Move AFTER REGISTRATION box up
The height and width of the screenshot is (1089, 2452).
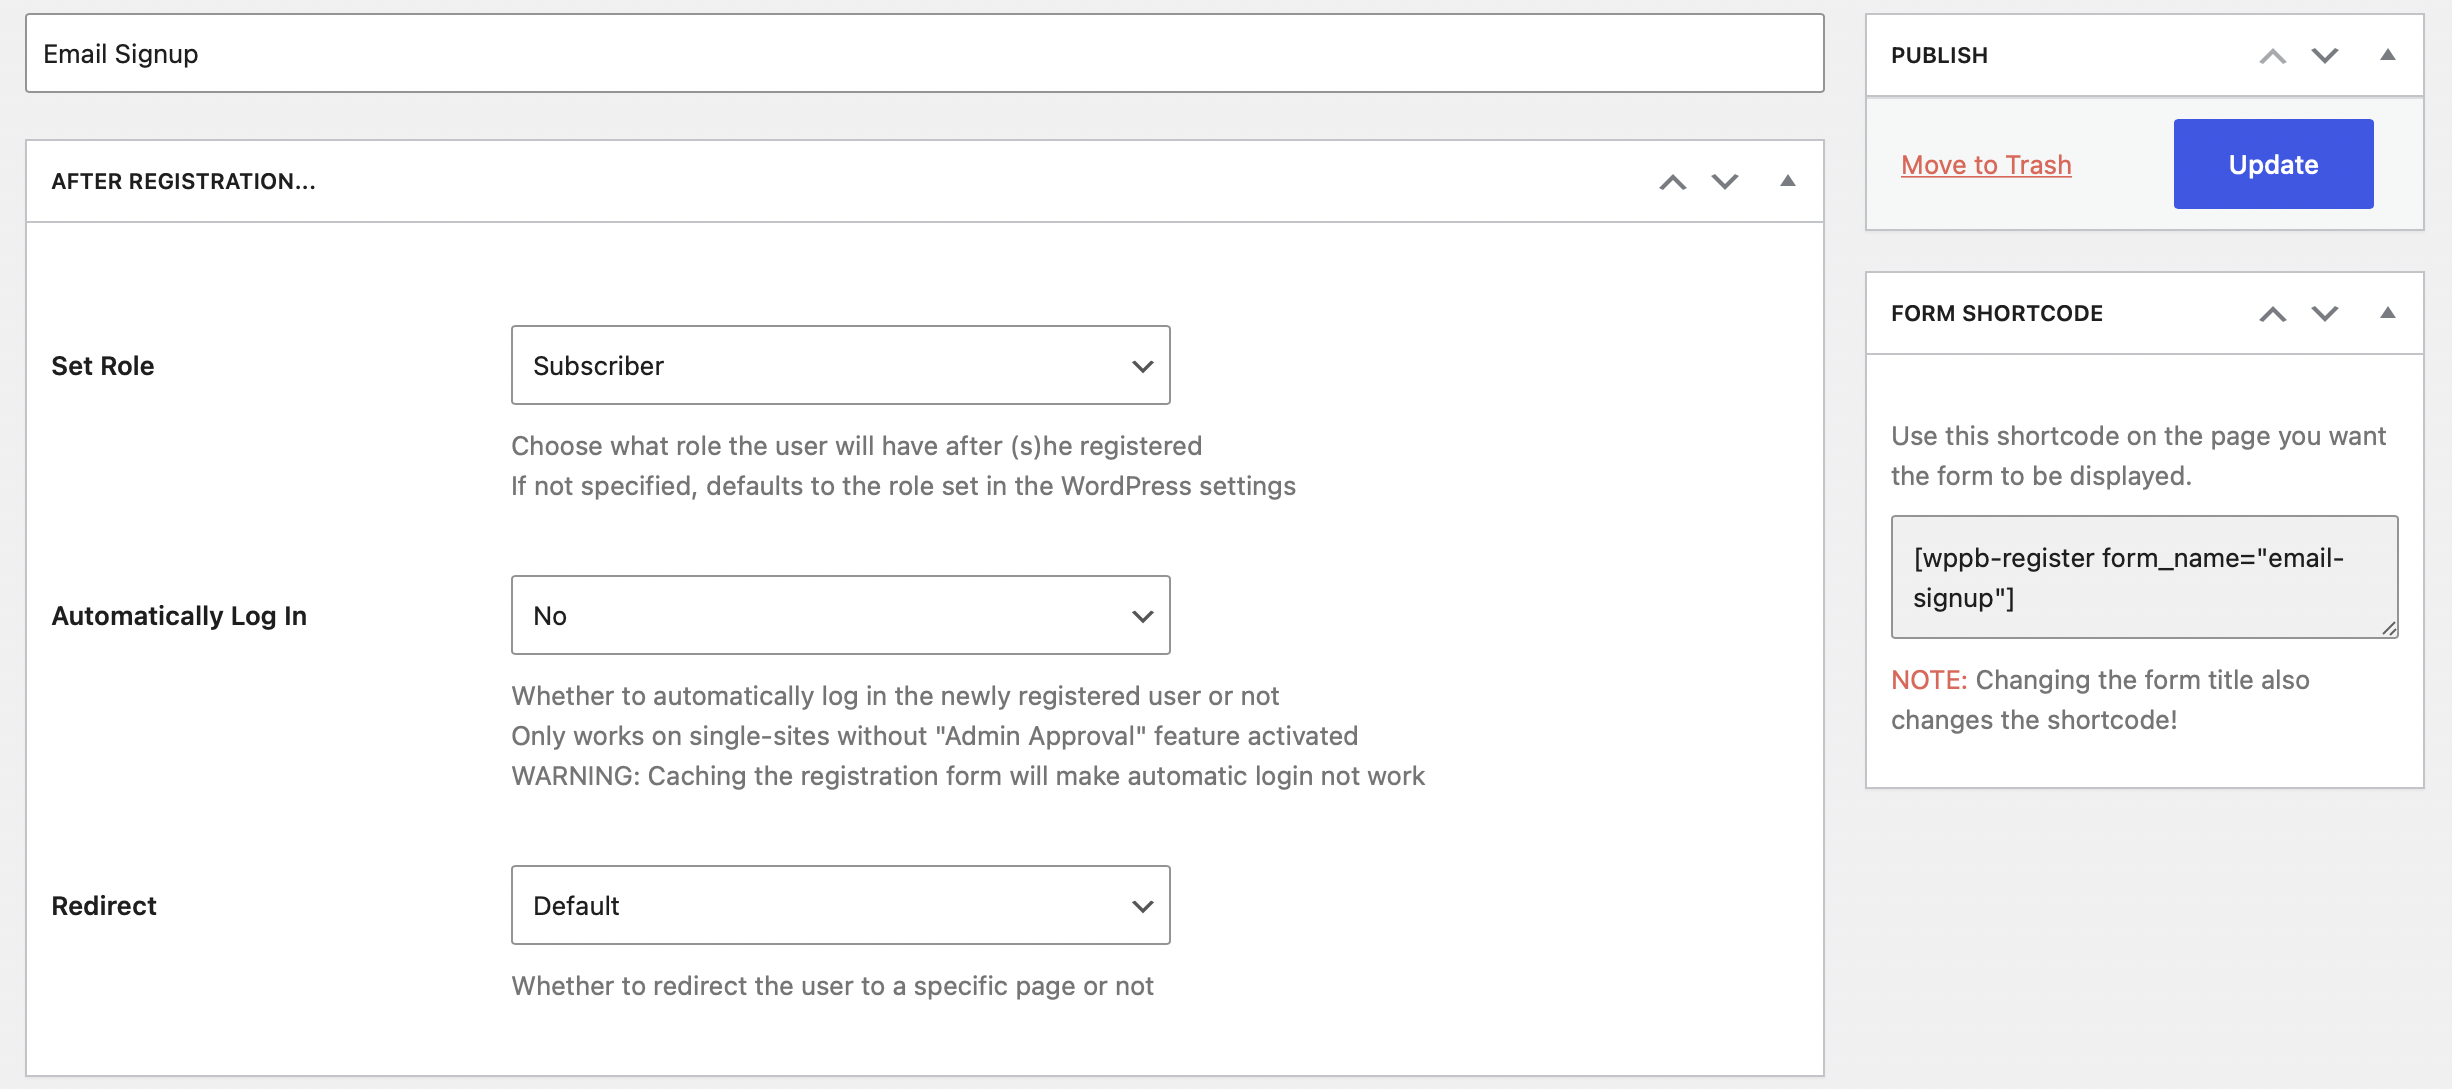click(1672, 181)
